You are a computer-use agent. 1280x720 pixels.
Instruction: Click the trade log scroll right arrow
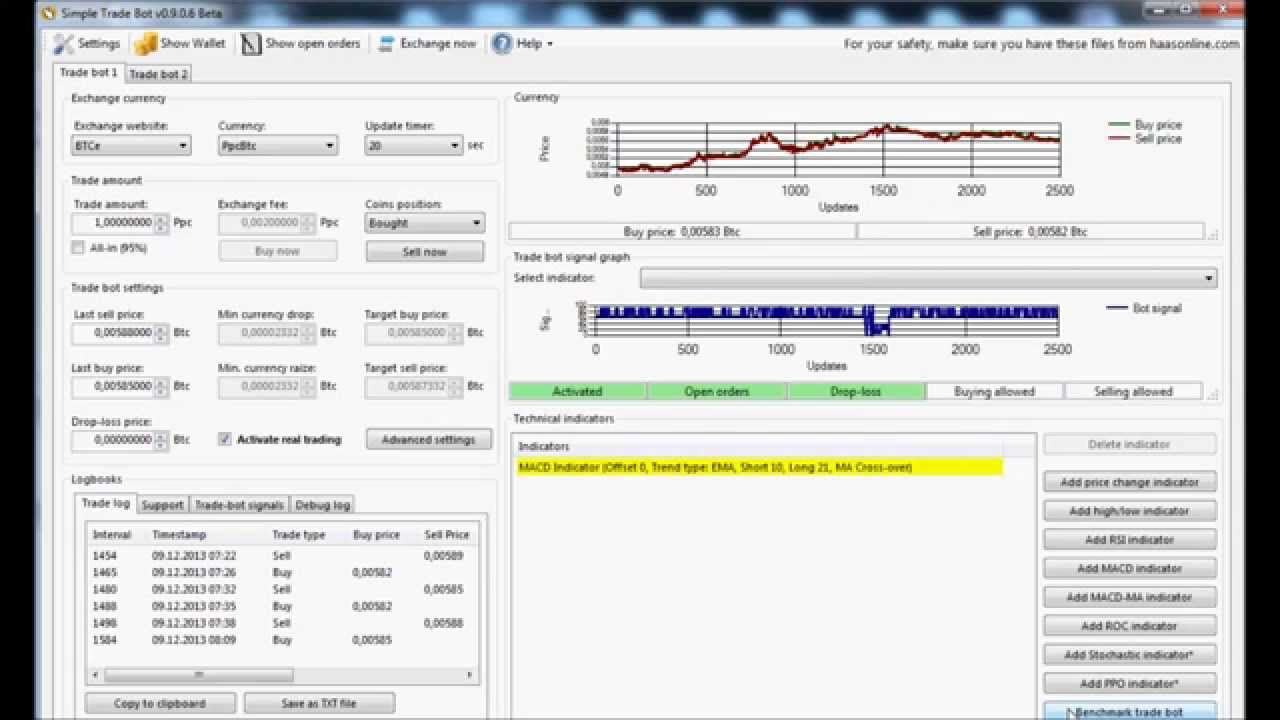pos(470,675)
